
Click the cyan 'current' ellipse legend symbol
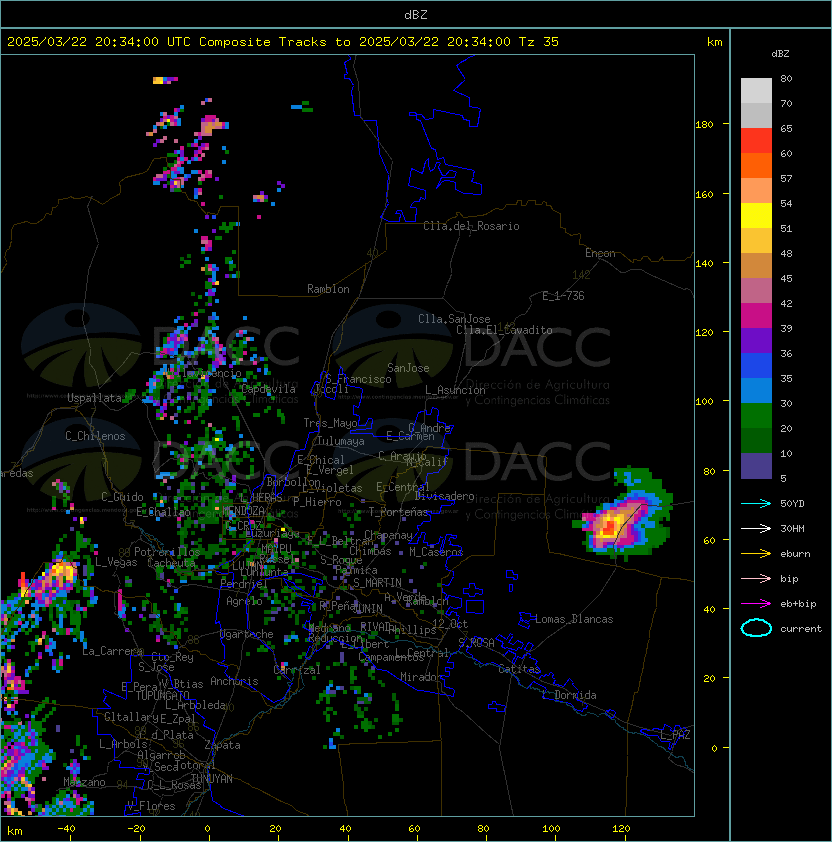(x=756, y=628)
